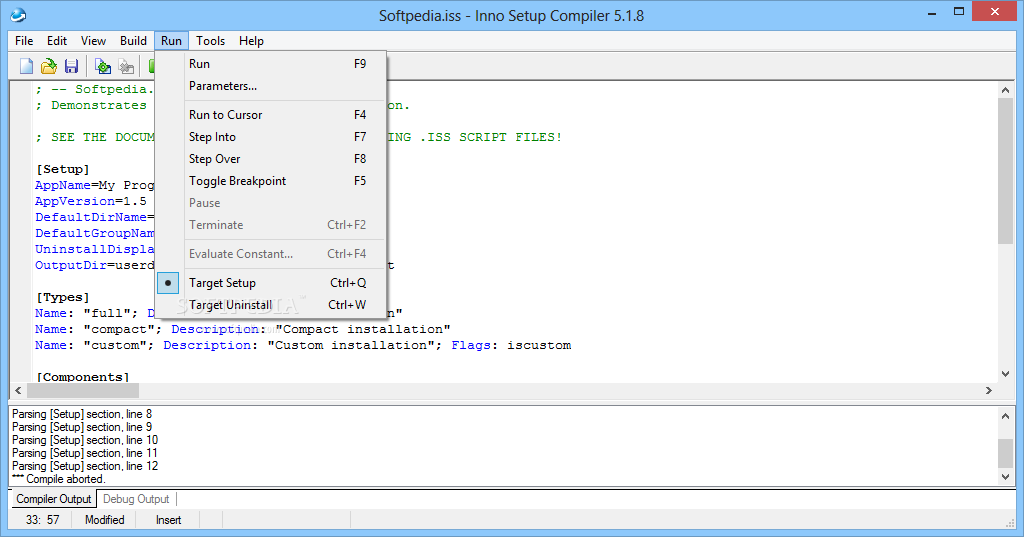Click the OutputDir line in editor

[95, 265]
